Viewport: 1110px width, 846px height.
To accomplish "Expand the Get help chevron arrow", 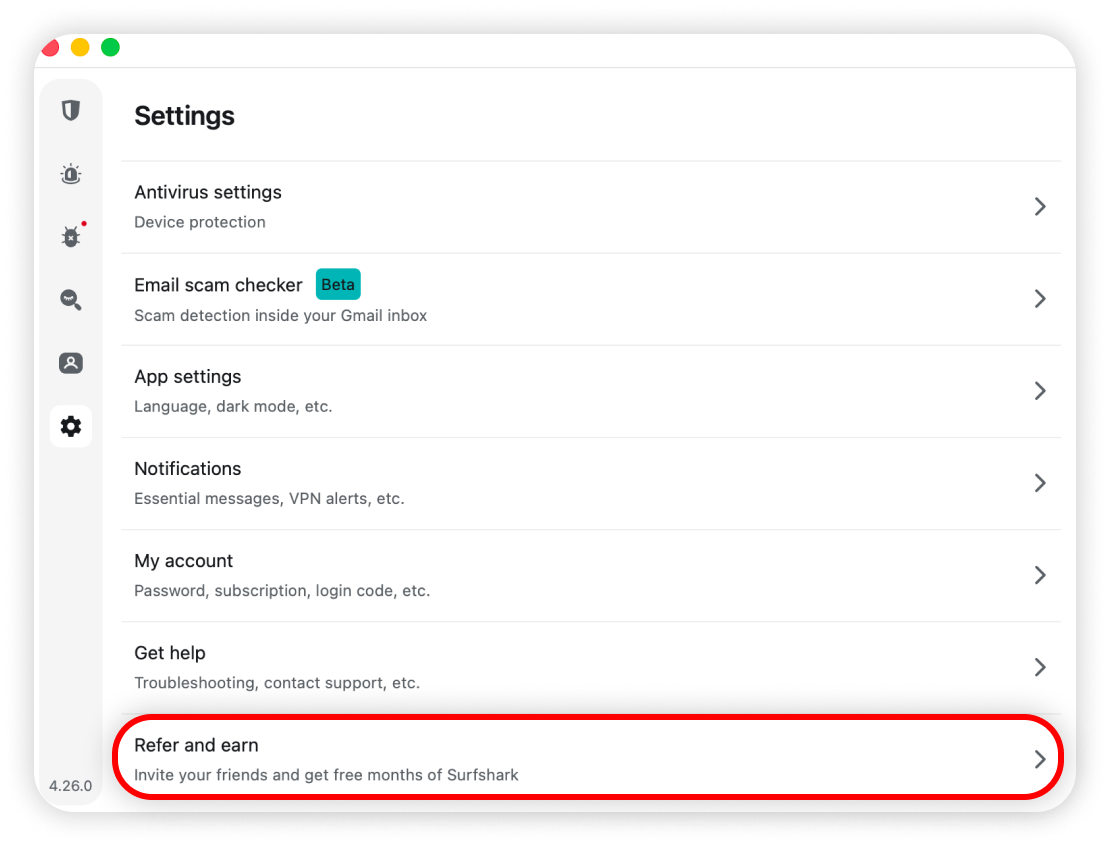I will pos(1040,667).
